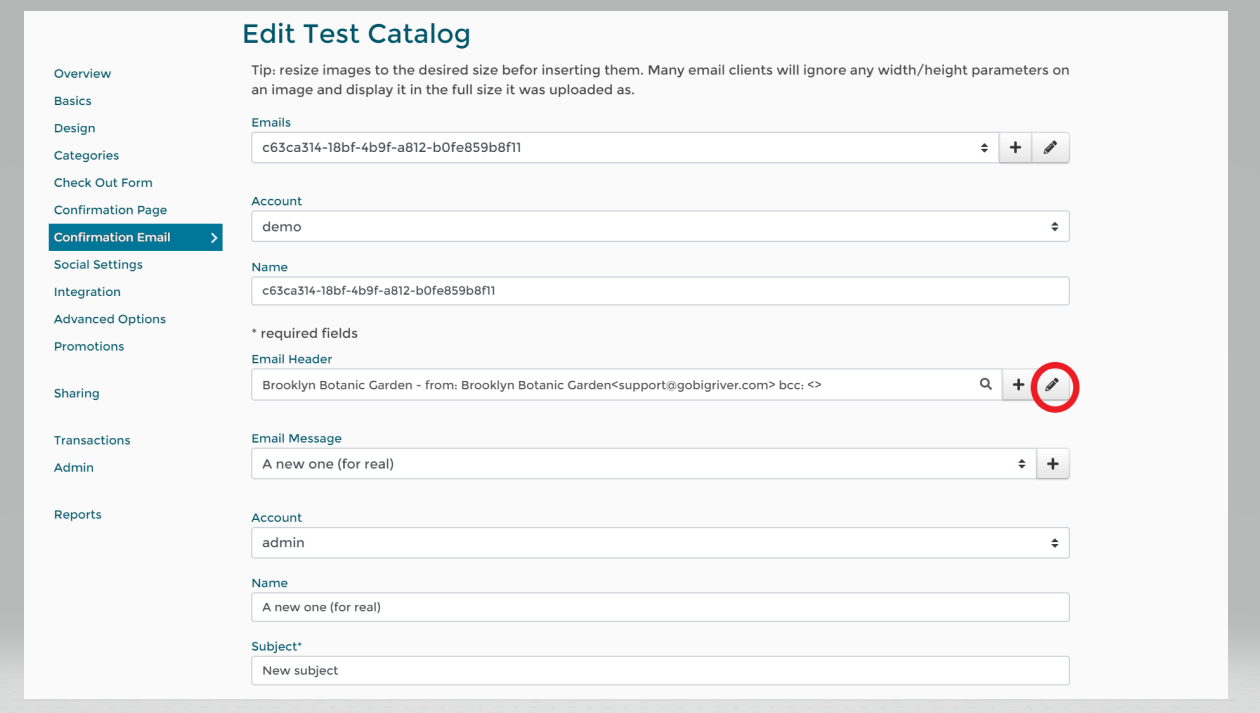The height and width of the screenshot is (713, 1260).
Task: Go to Overview in the sidebar
Action: click(83, 74)
